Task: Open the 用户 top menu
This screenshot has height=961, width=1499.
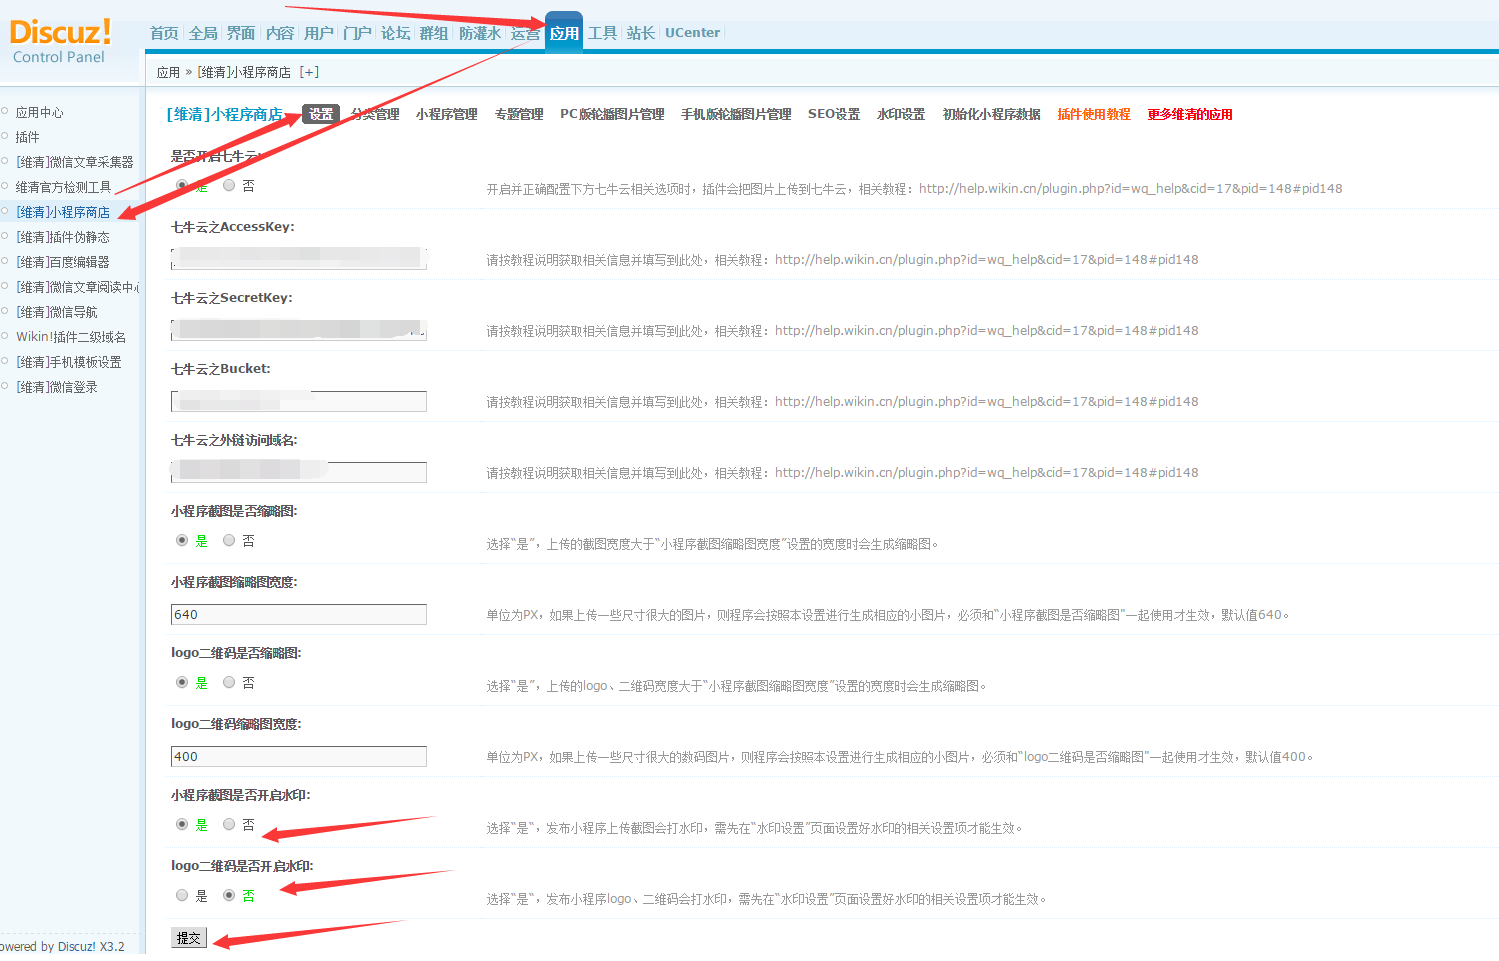Action: tap(318, 33)
